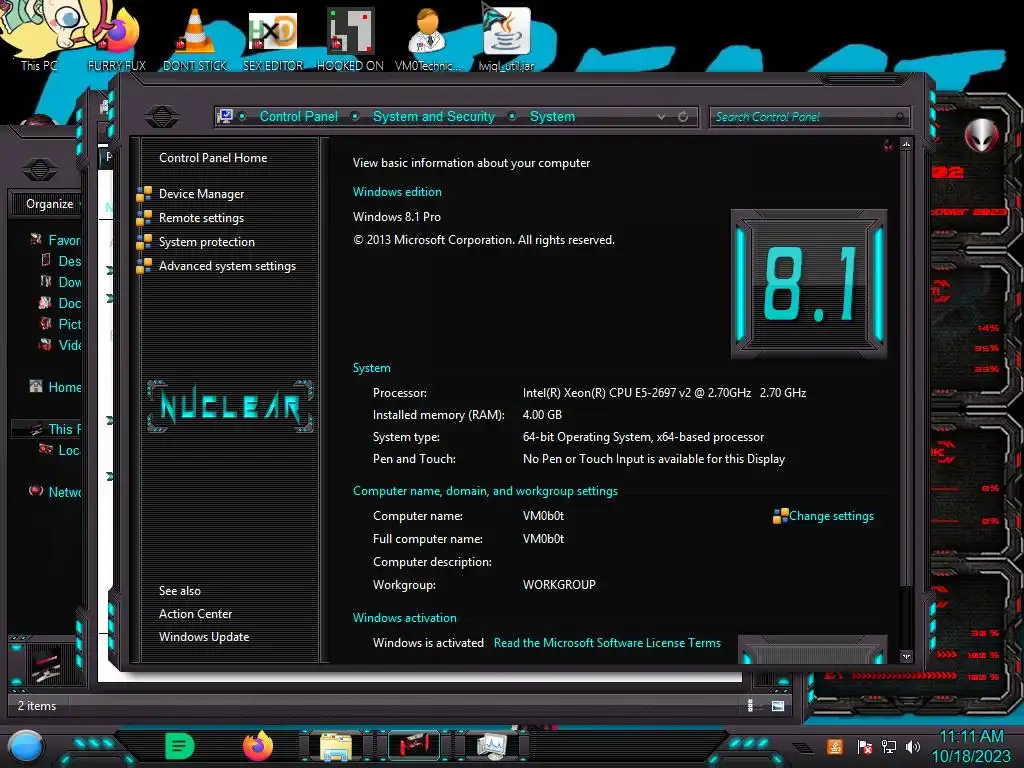Open Control Panel Home
The image size is (1024, 768).
(x=213, y=157)
